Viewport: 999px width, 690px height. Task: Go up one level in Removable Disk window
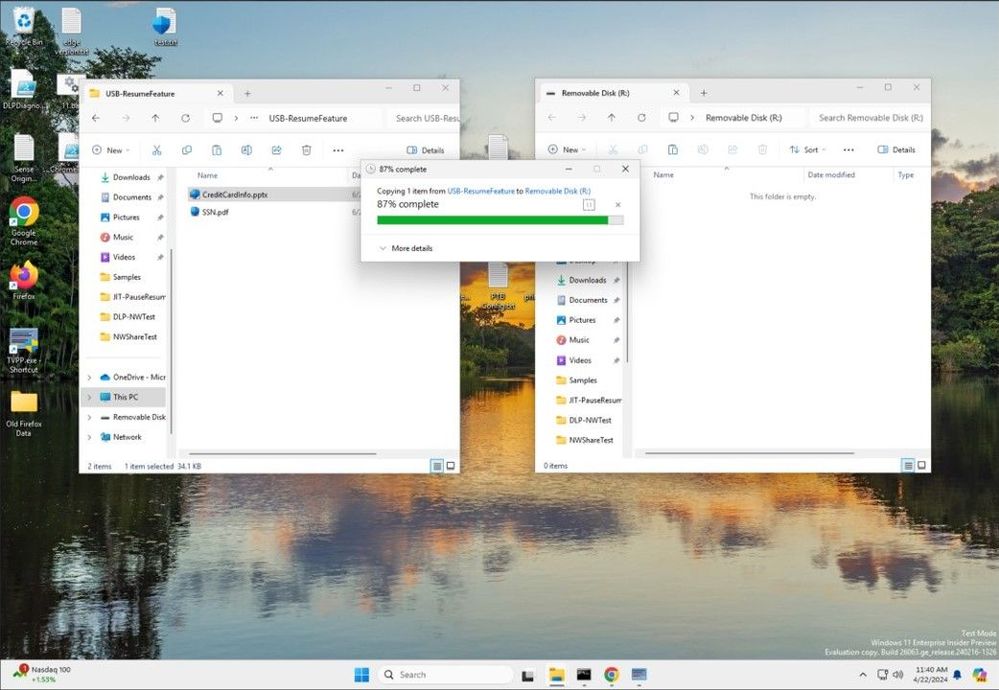coord(612,117)
